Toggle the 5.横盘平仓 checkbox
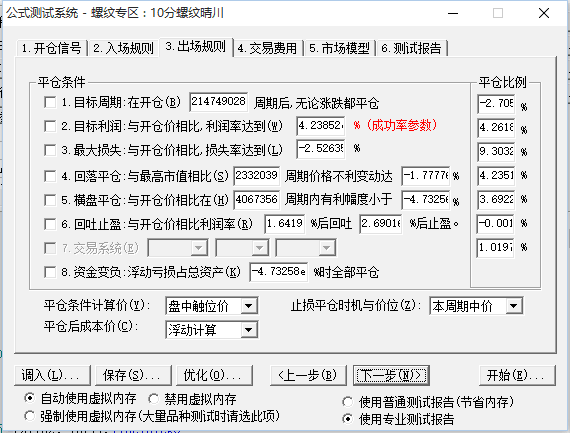 tap(50, 200)
